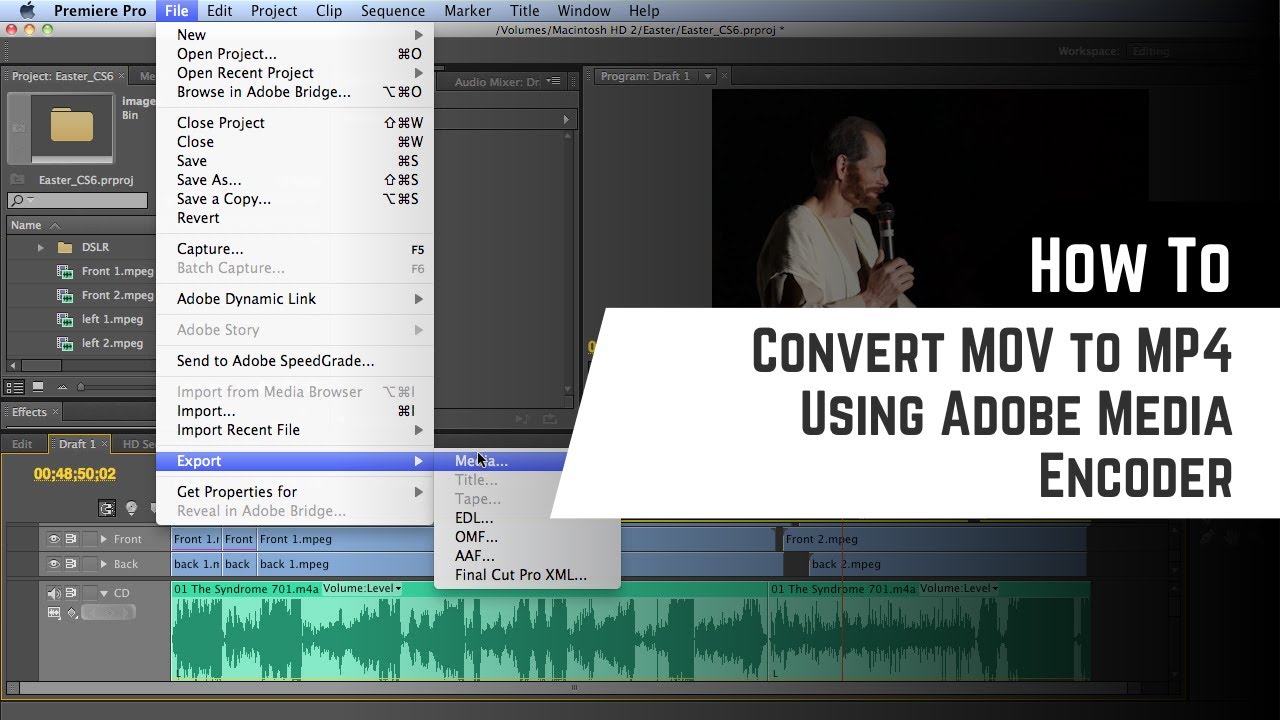Select the Front 2.mpeg clip in the timeline
Image resolution: width=1280 pixels, height=720 pixels.
point(935,539)
